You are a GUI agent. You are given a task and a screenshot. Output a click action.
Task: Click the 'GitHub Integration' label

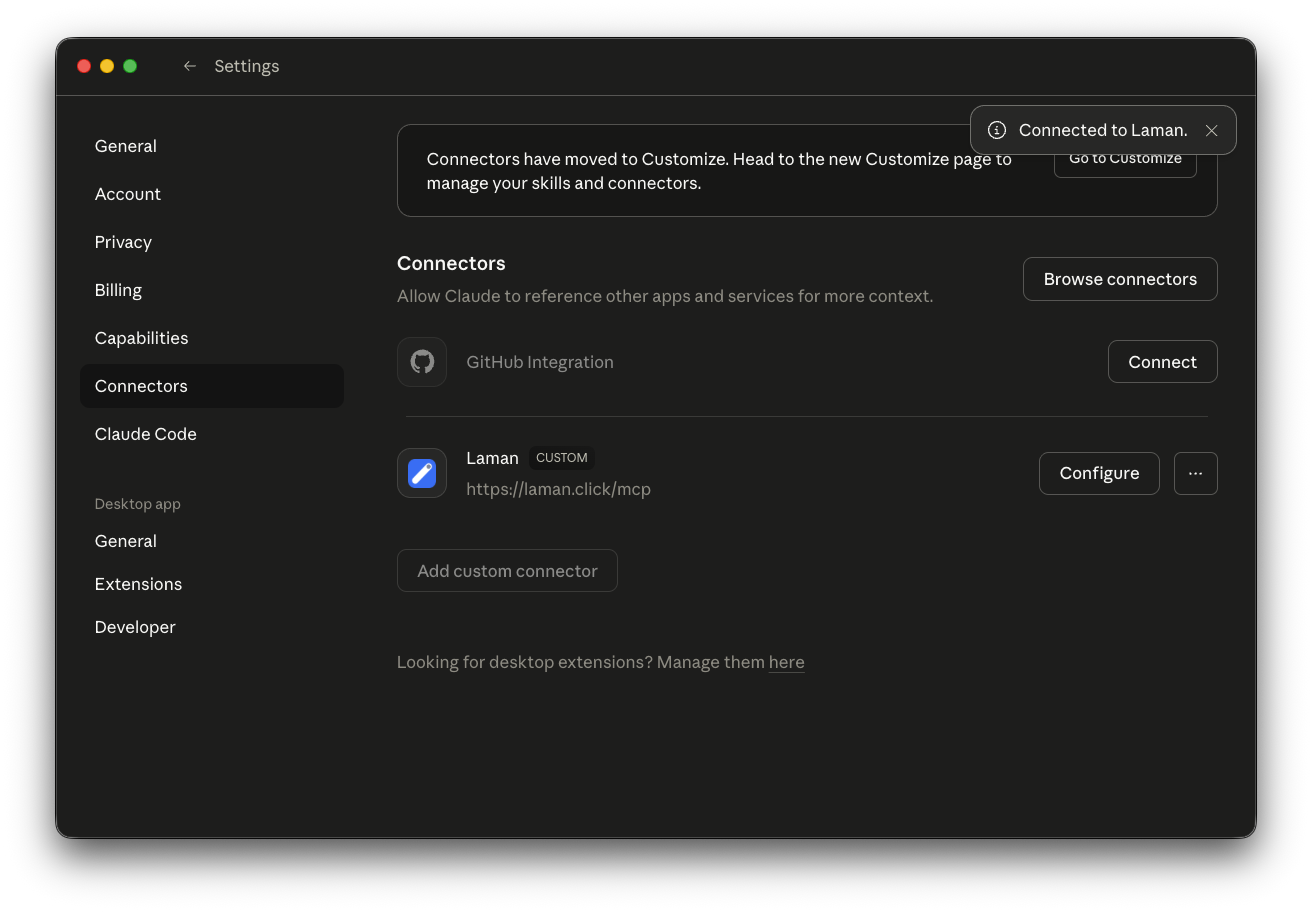click(540, 362)
